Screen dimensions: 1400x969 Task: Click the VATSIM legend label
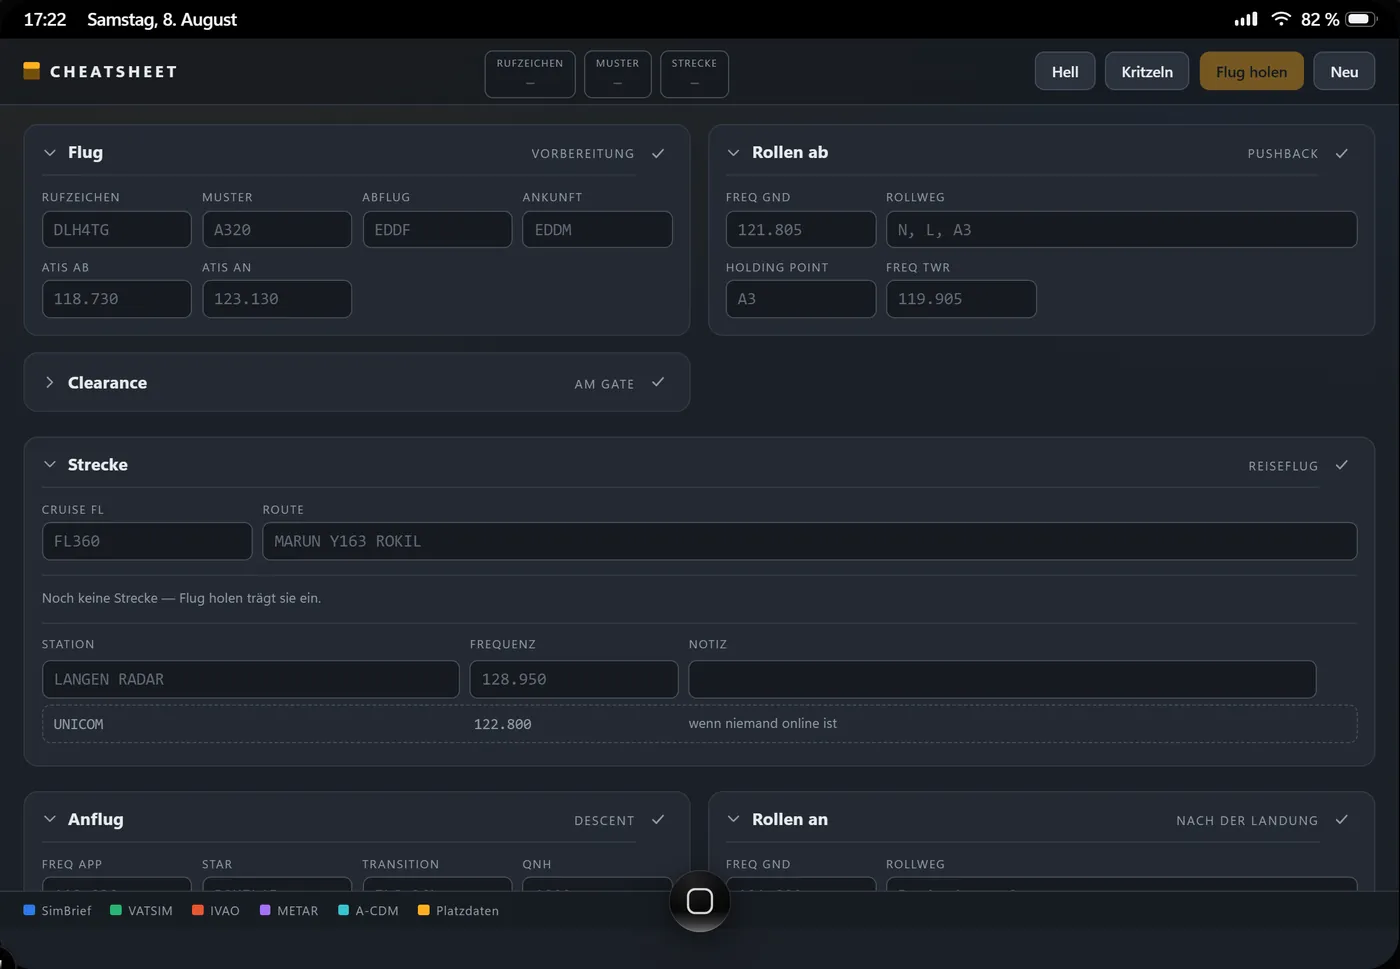[x=150, y=911]
